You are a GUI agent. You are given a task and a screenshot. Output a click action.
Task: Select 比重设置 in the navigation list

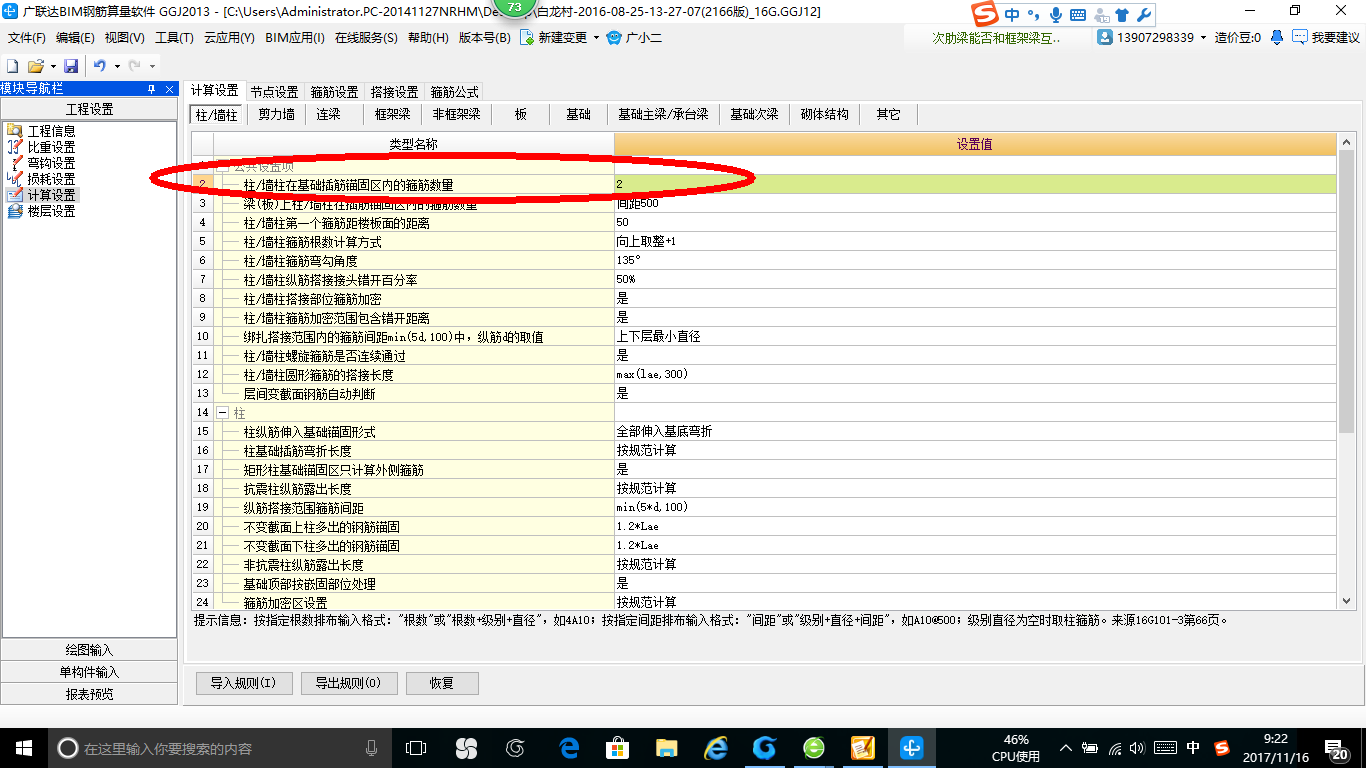[51, 147]
